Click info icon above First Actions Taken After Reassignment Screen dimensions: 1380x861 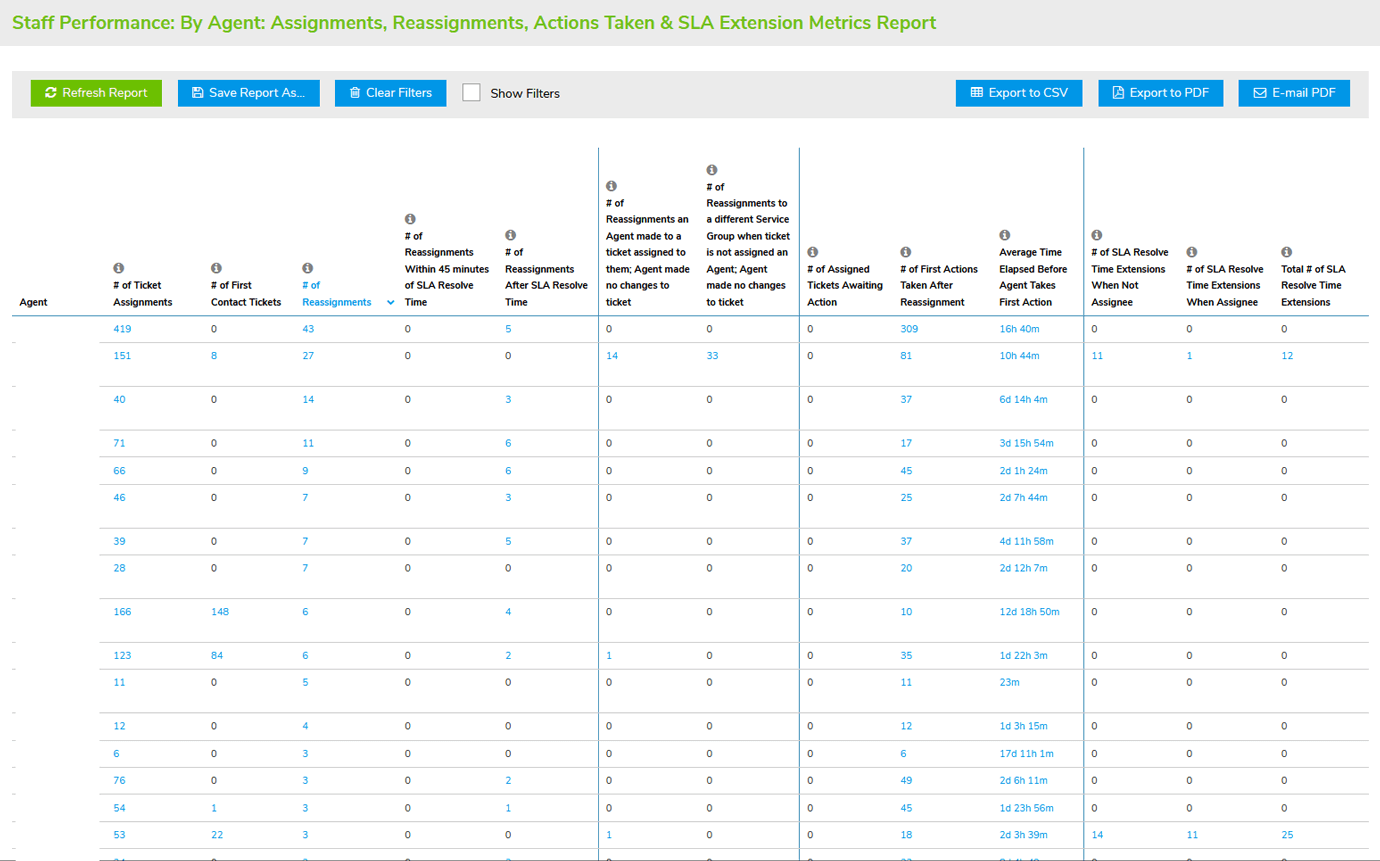point(905,252)
